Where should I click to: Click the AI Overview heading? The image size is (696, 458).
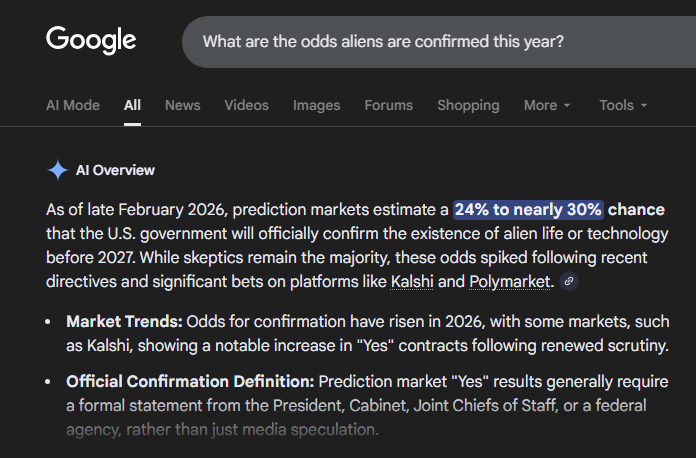(115, 170)
